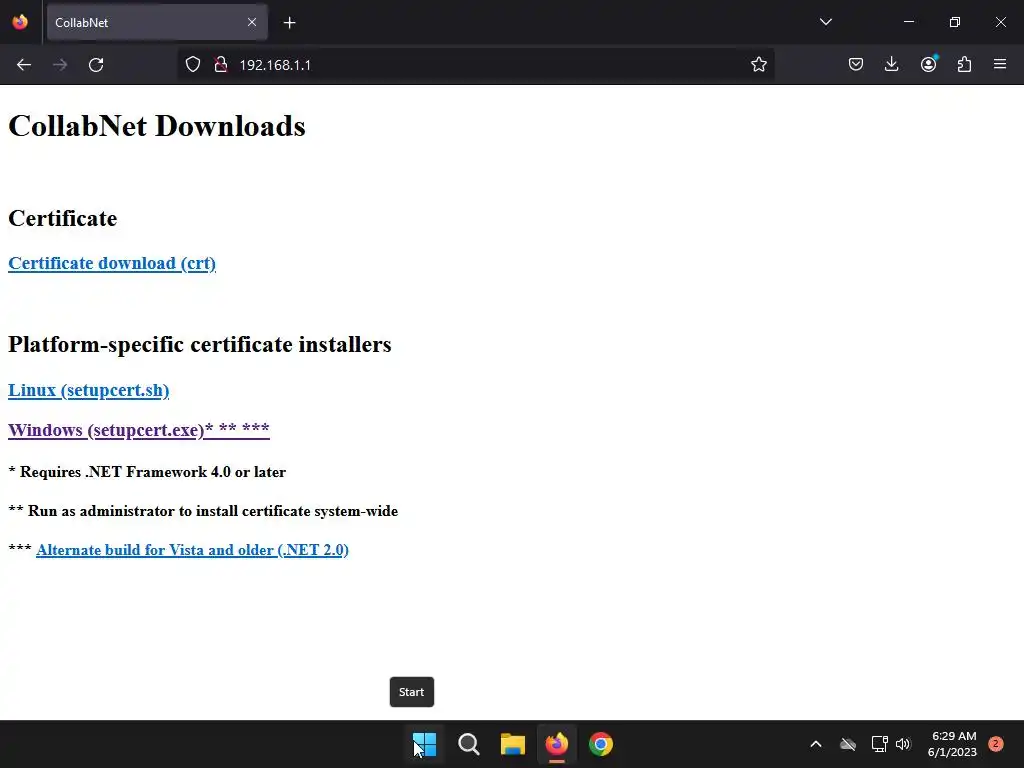Open the Firefox application menu

pyautogui.click(x=1000, y=65)
